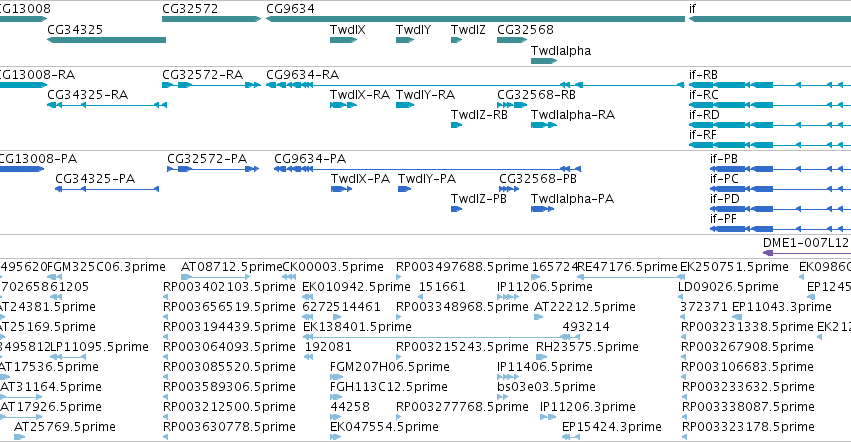The height and width of the screenshot is (442, 851).
Task: Select EST FGH113C12.5prime
Action: click(389, 387)
